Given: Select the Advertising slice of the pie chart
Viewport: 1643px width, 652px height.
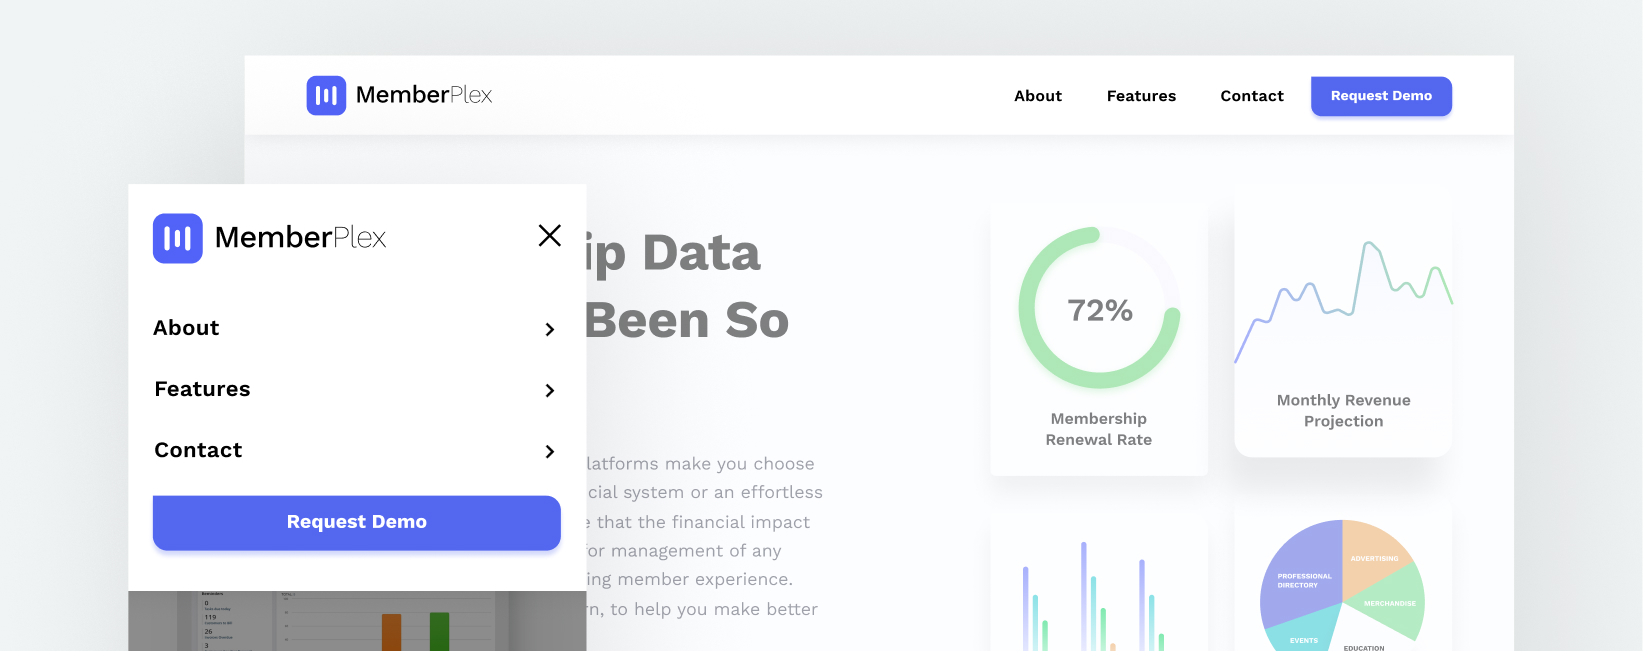Looking at the screenshot, I should (1375, 558).
